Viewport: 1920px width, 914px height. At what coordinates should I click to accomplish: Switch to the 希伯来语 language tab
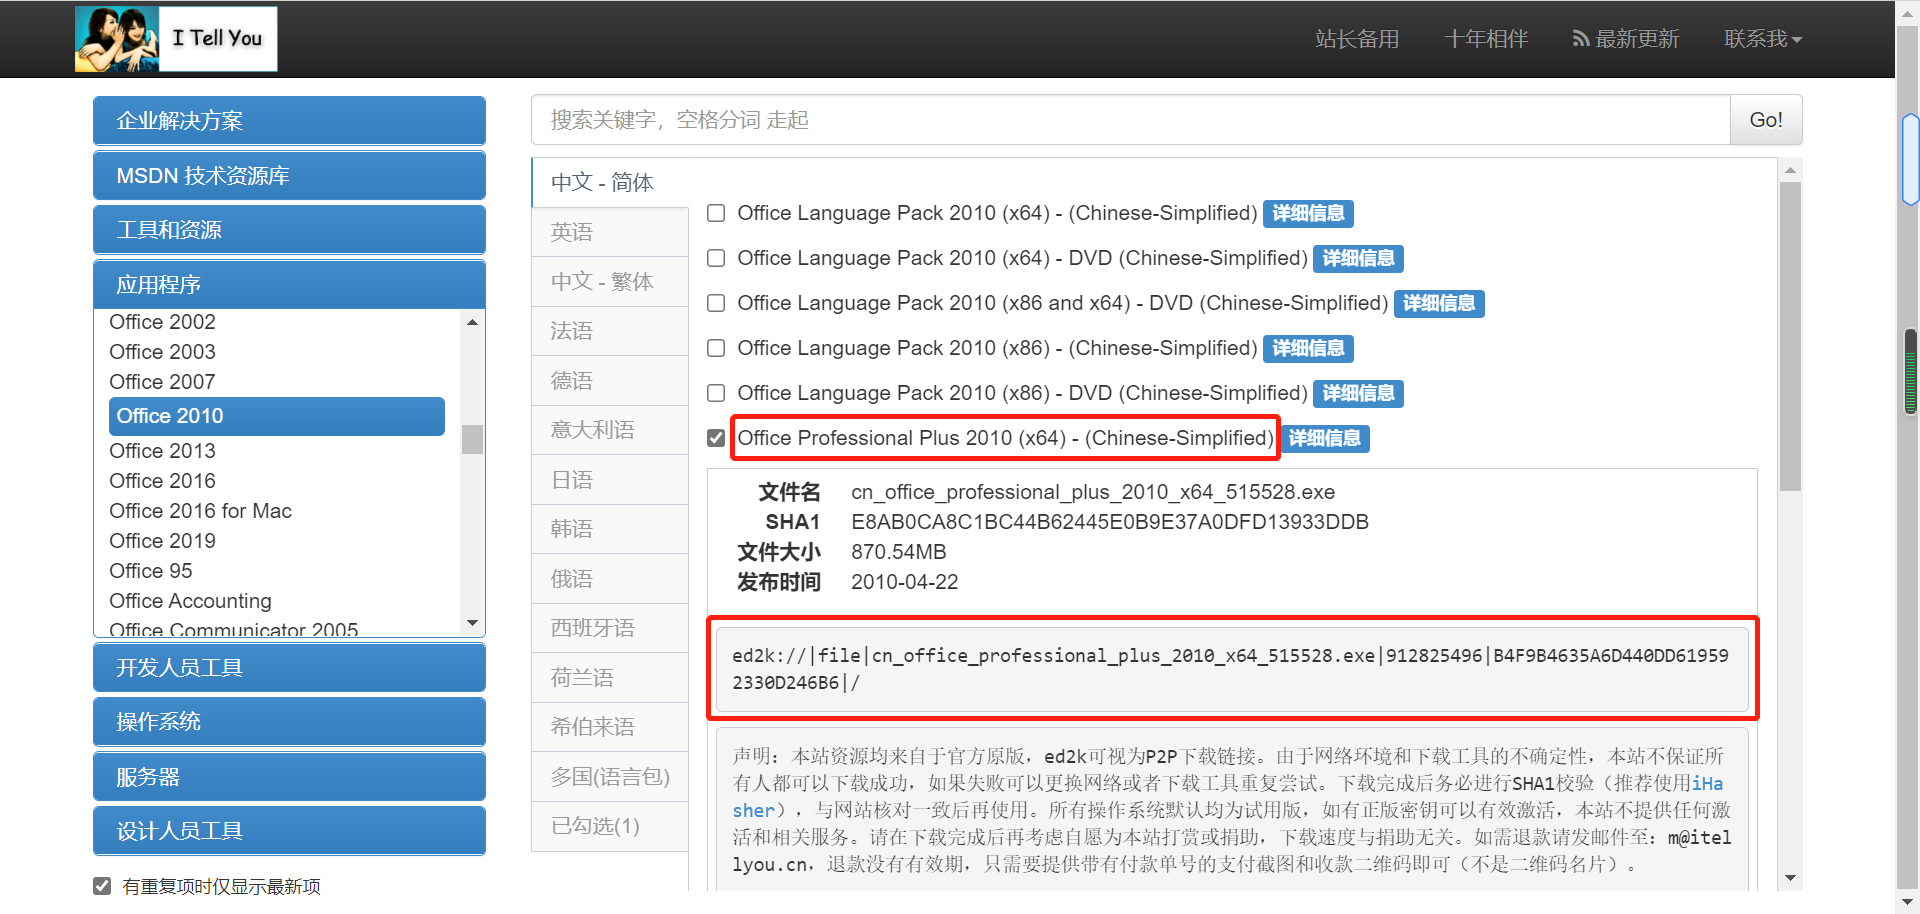tap(610, 727)
